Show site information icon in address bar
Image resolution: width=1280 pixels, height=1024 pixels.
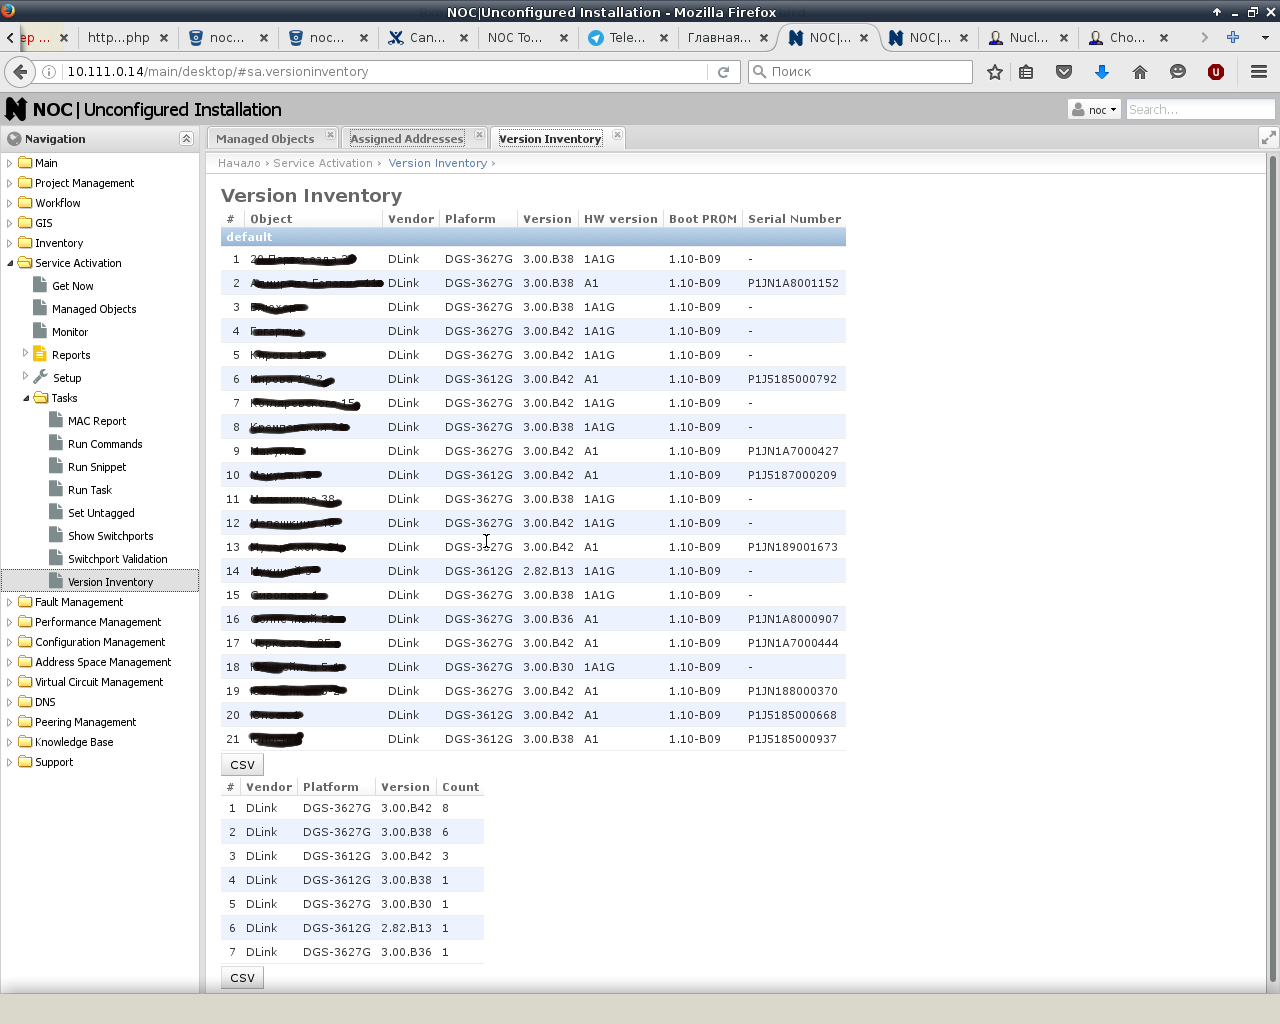click(x=48, y=72)
